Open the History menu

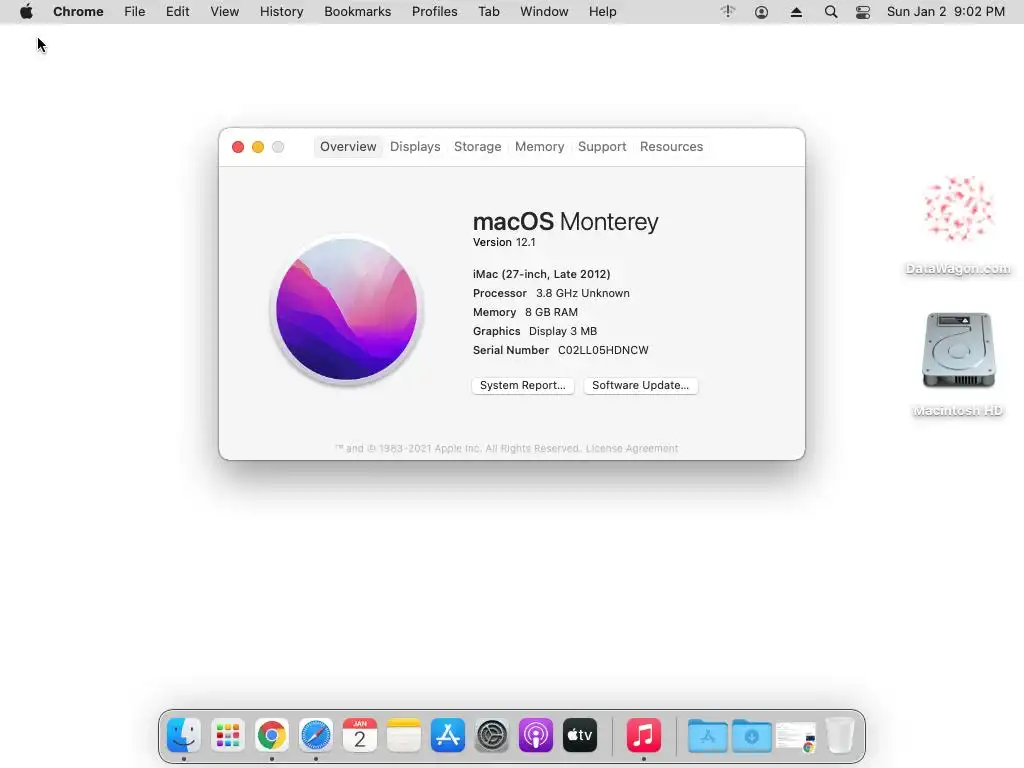(x=281, y=12)
